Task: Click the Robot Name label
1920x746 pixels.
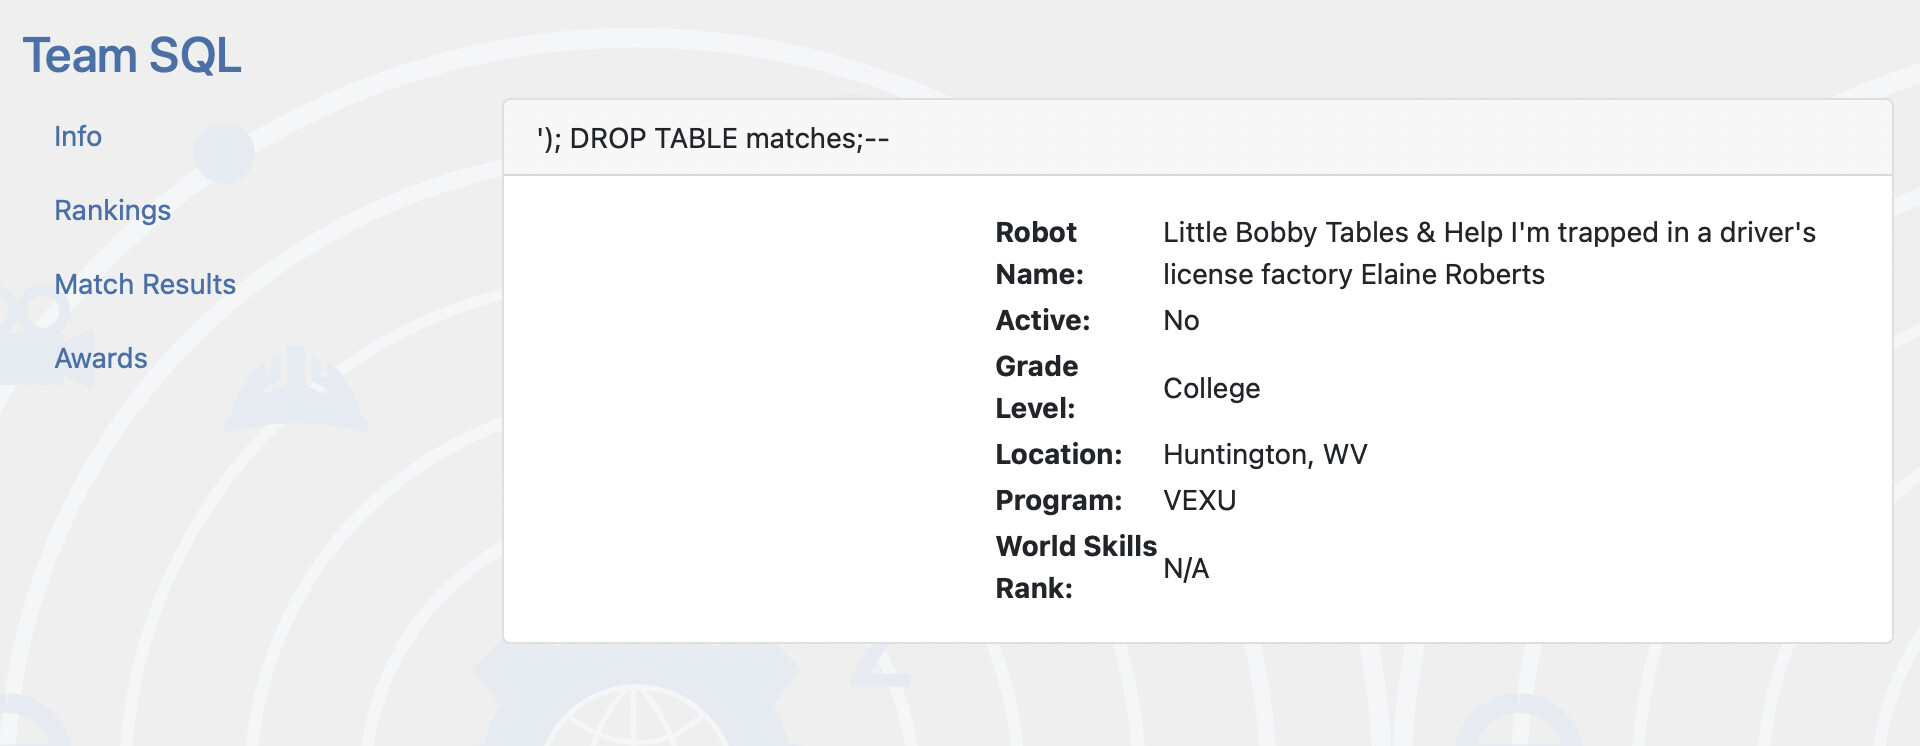Action: click(x=1040, y=253)
